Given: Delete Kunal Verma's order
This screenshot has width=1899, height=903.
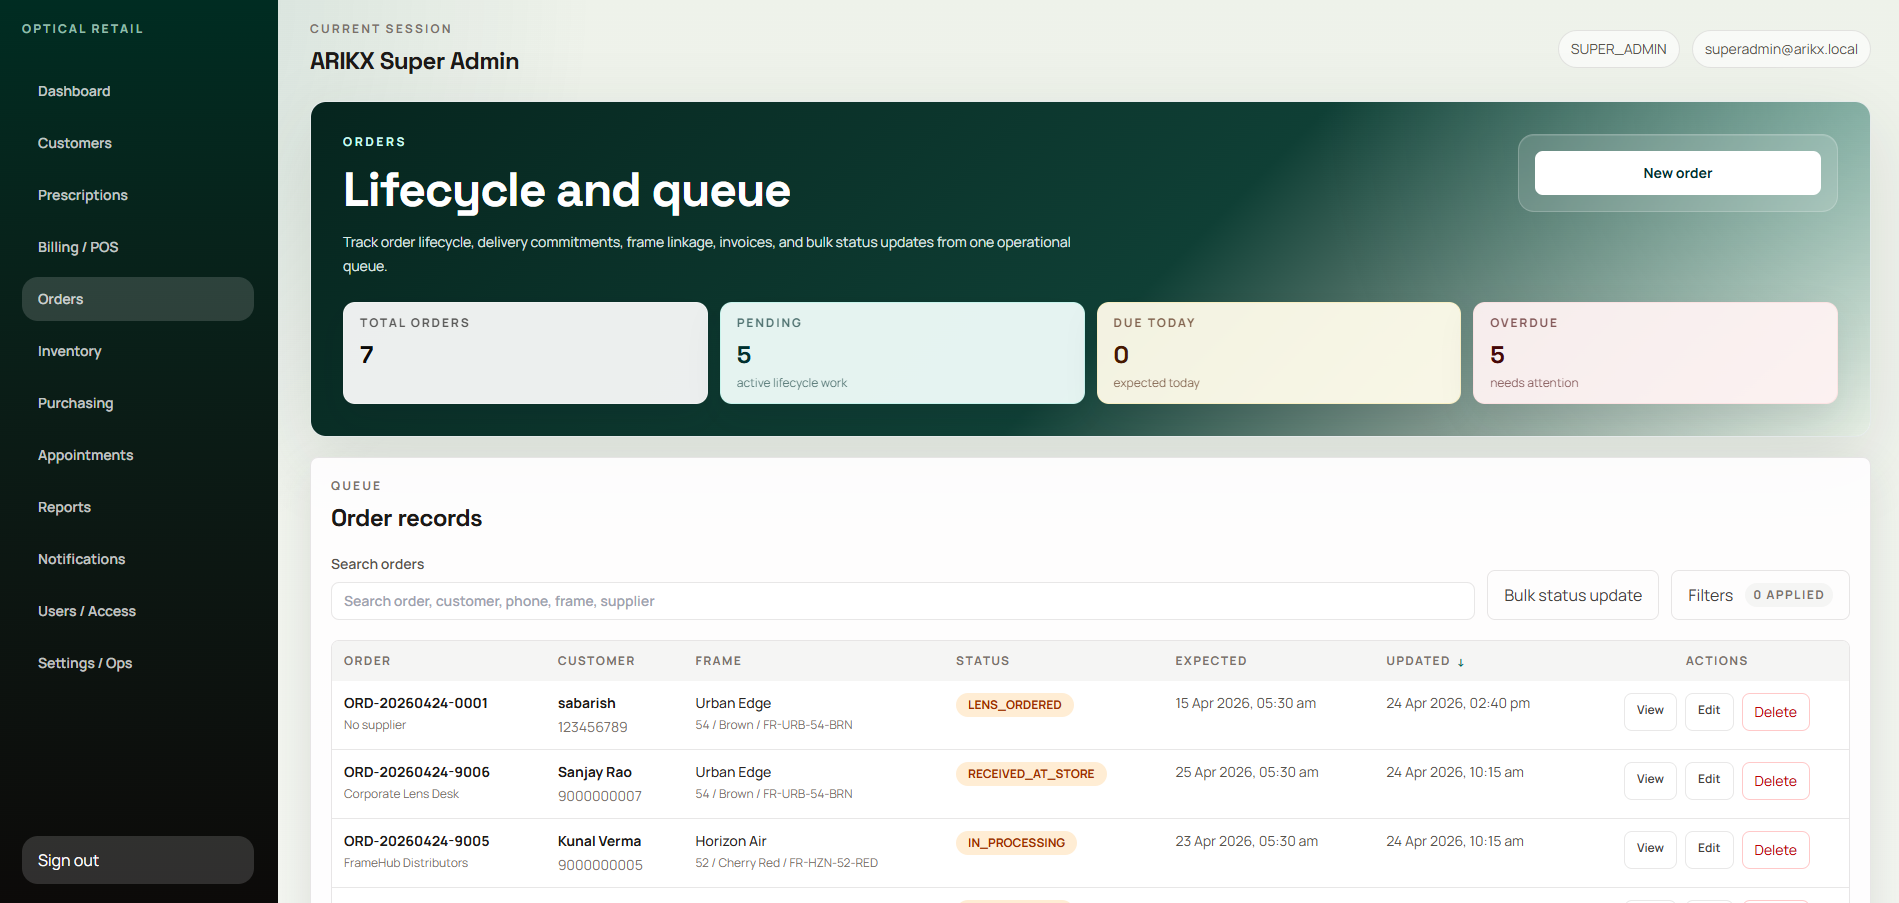Looking at the screenshot, I should pyautogui.click(x=1774, y=850).
